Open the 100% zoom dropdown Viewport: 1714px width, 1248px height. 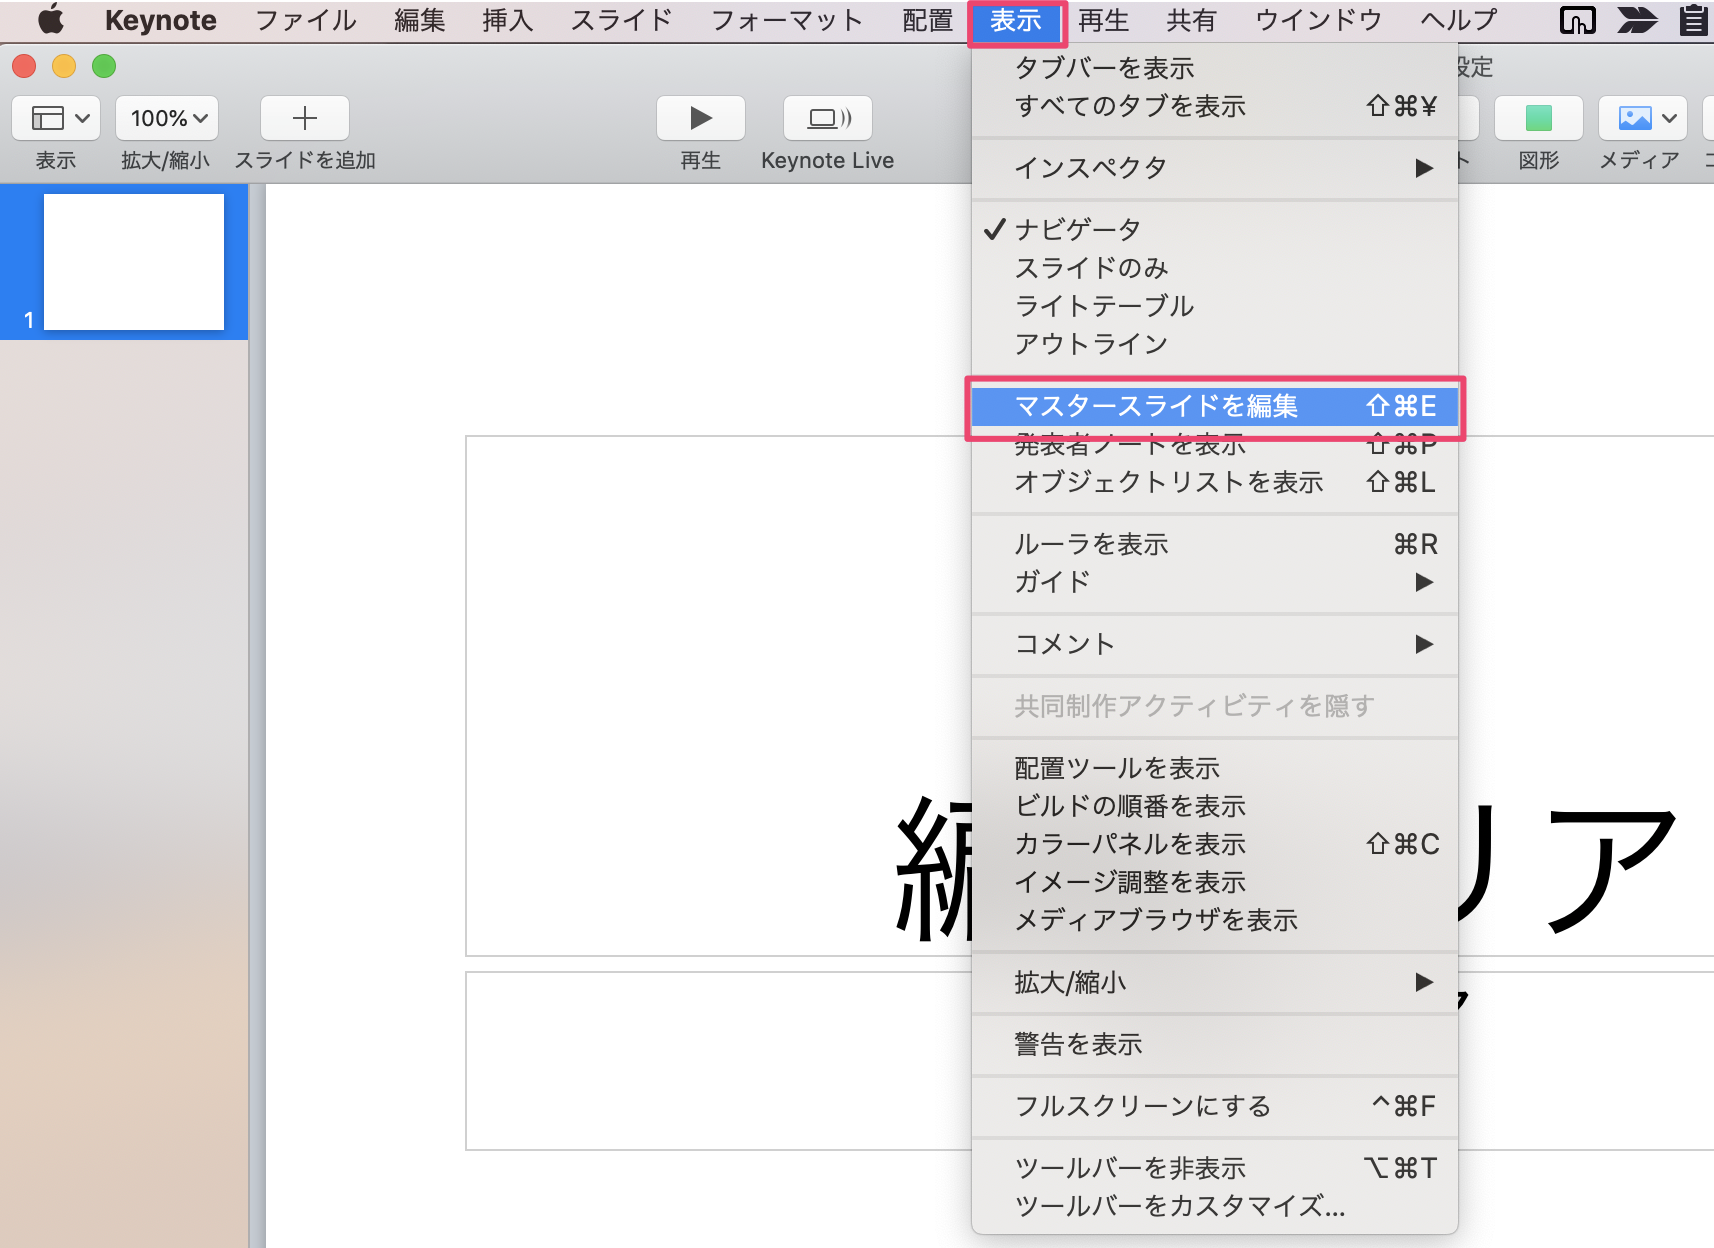coord(168,119)
